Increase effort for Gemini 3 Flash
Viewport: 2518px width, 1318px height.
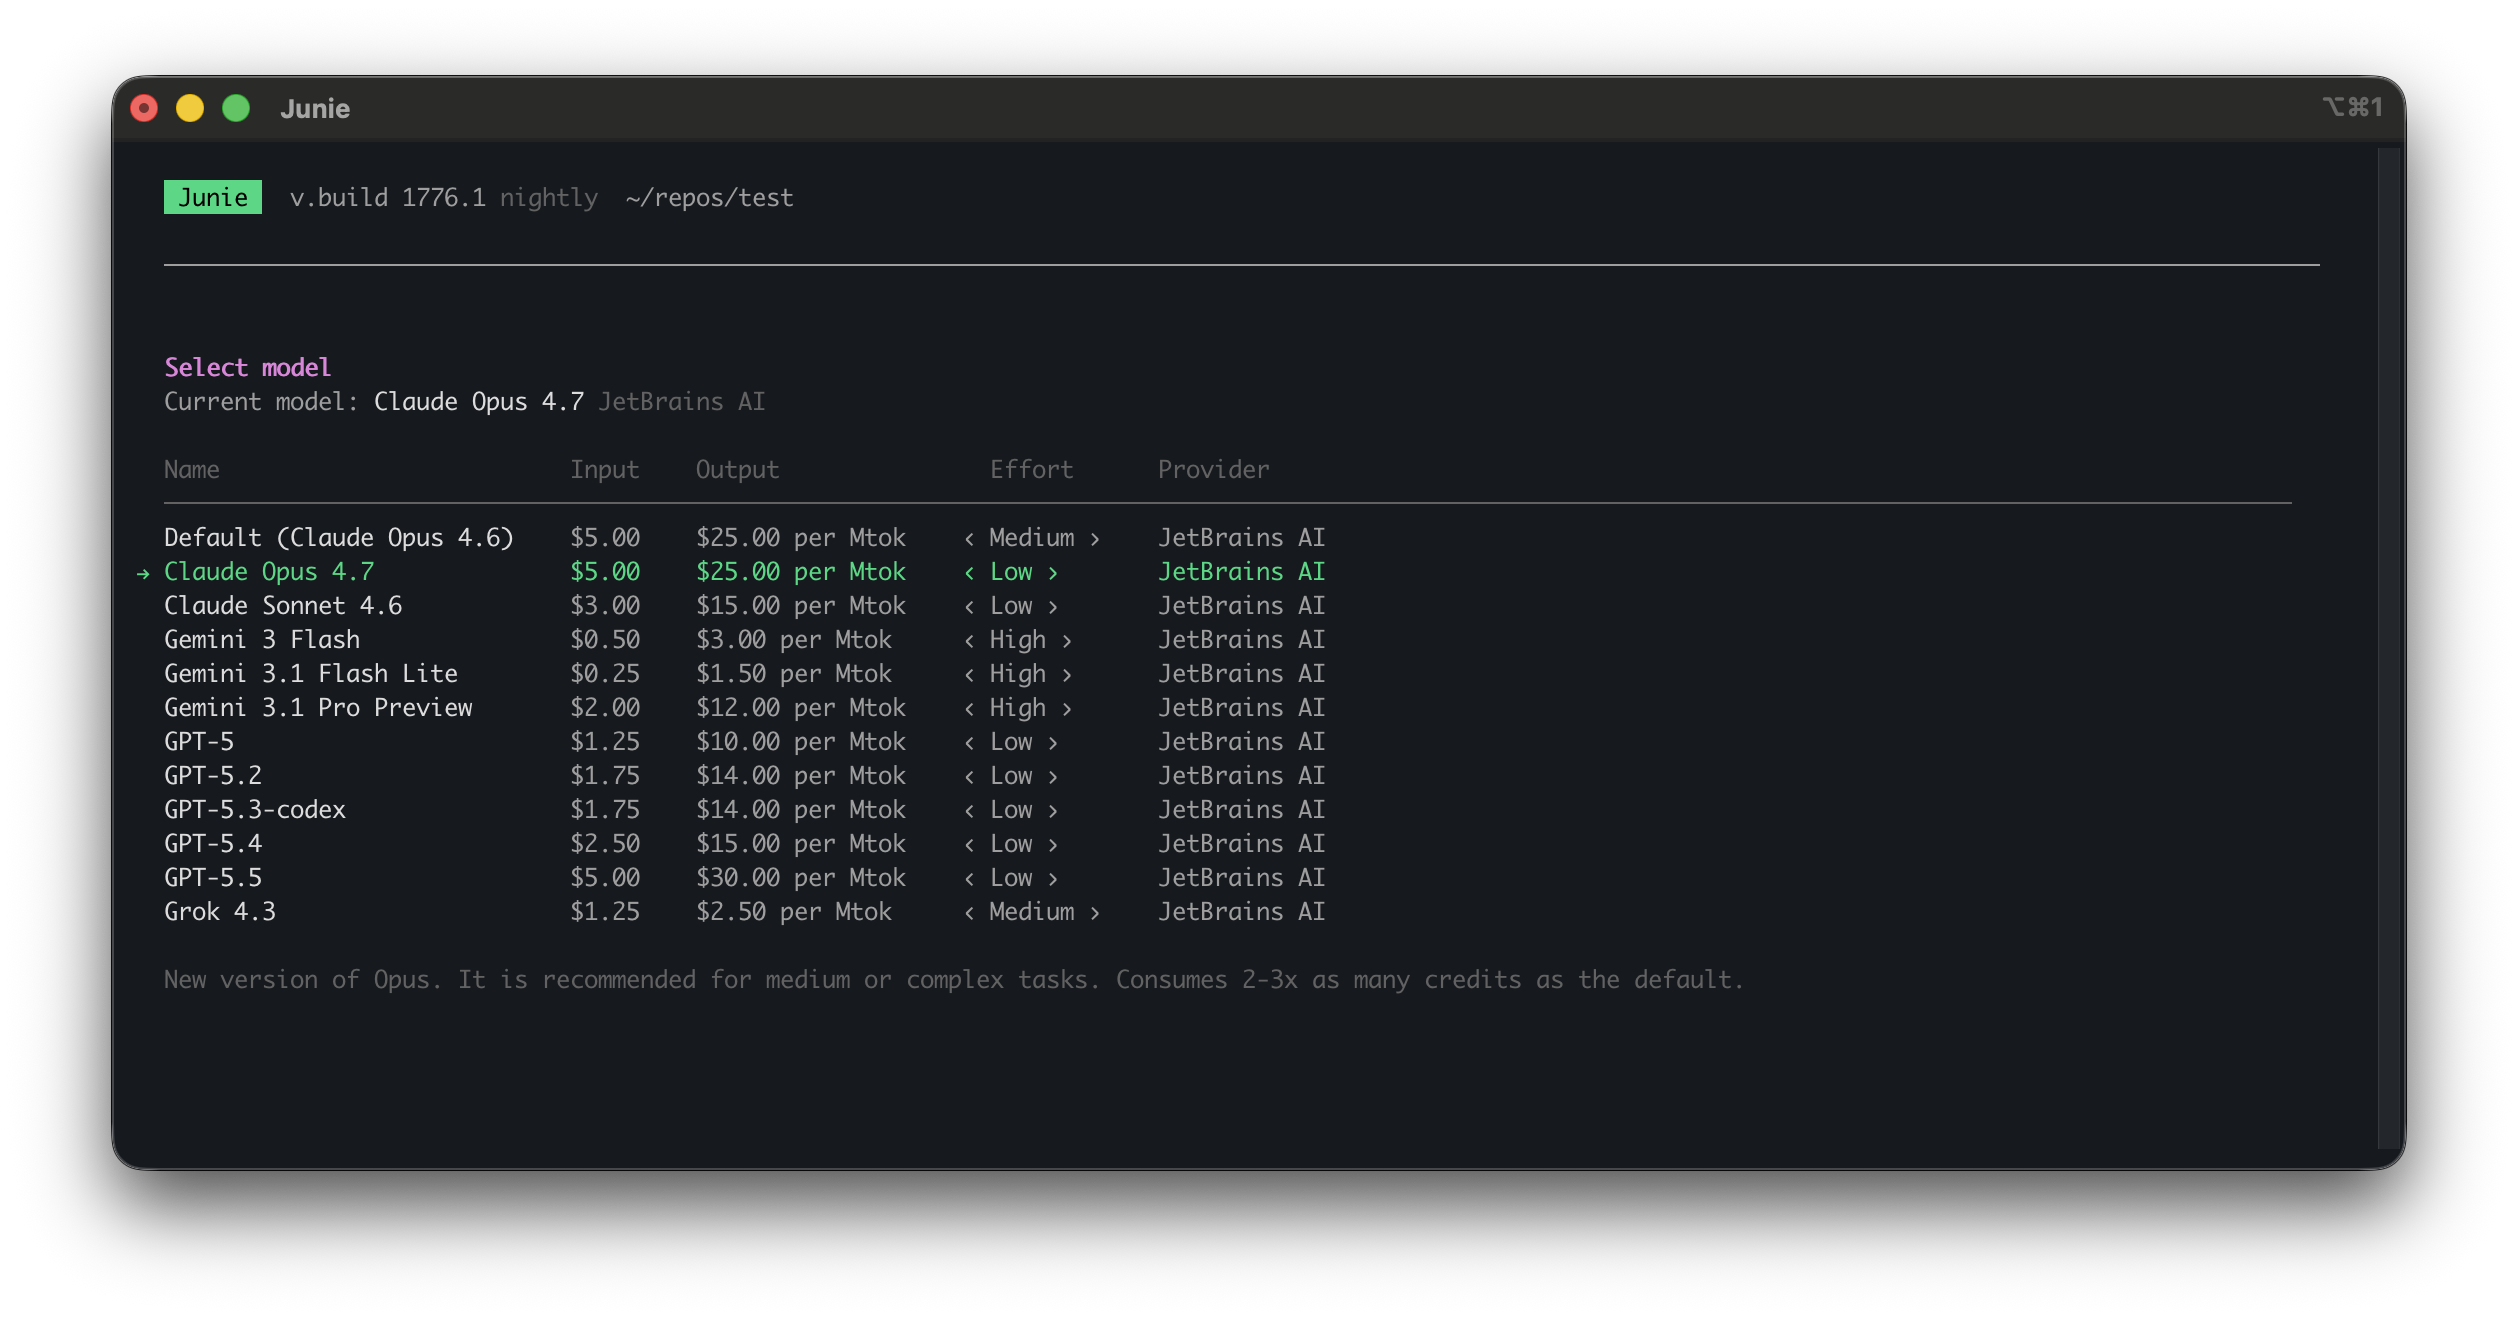1067,641
